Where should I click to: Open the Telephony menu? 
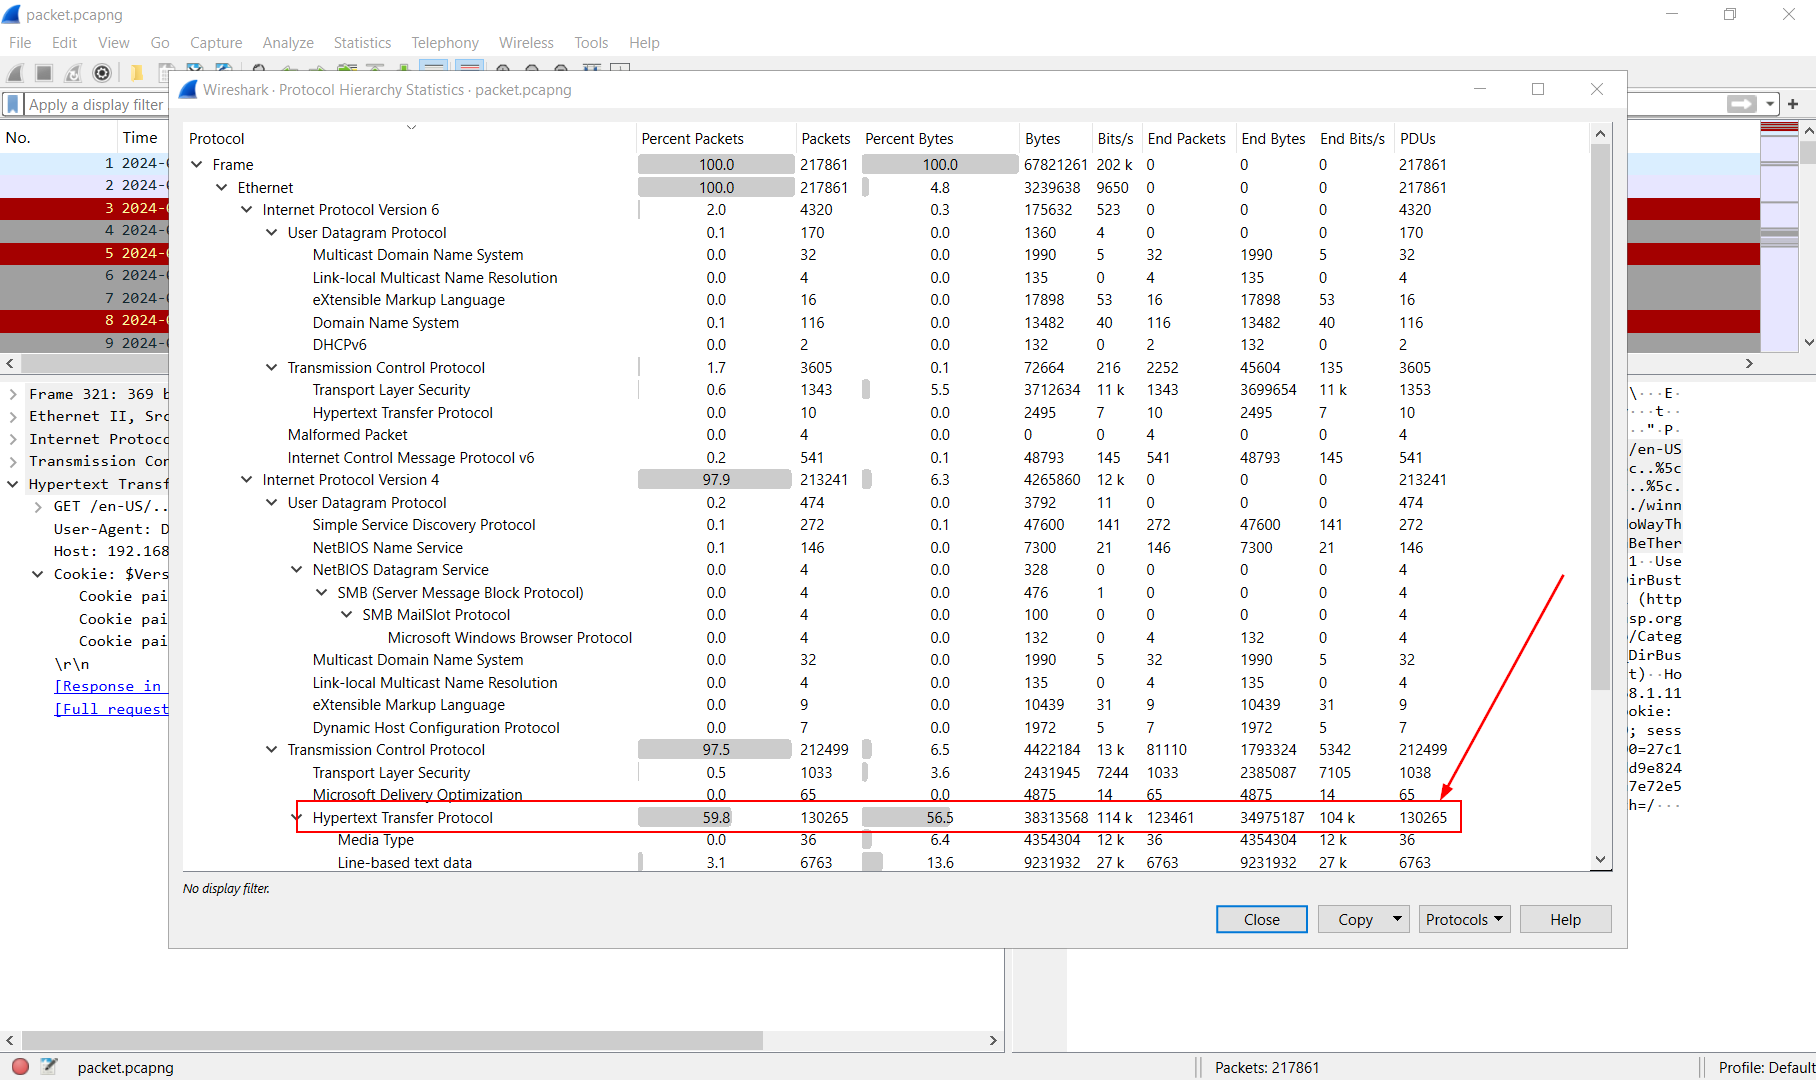coord(444,43)
